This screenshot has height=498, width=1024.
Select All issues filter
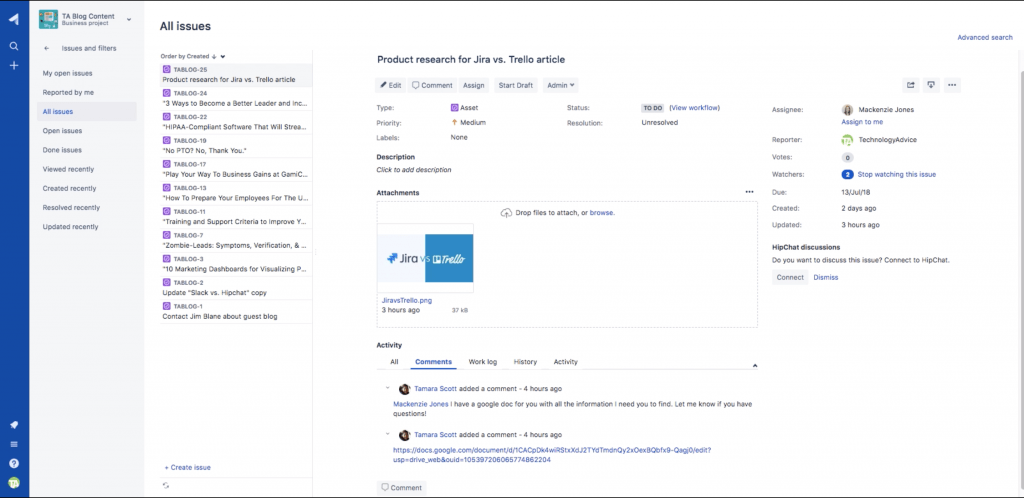pyautogui.click(x=87, y=112)
